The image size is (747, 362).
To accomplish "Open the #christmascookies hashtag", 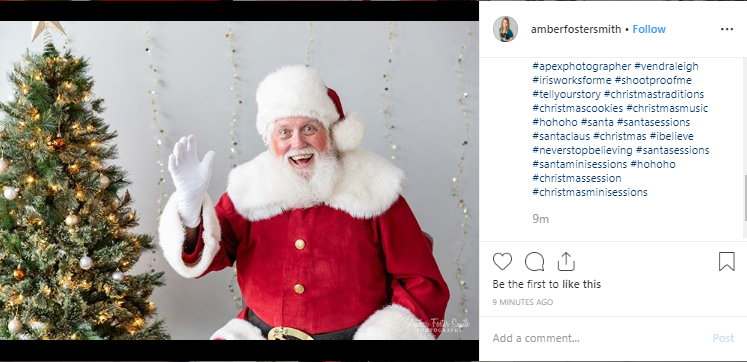I will pyautogui.click(x=578, y=108).
